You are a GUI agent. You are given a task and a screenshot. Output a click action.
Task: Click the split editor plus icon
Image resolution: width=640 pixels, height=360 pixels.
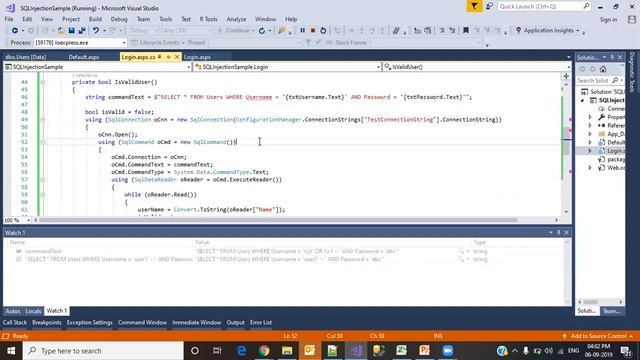point(566,76)
